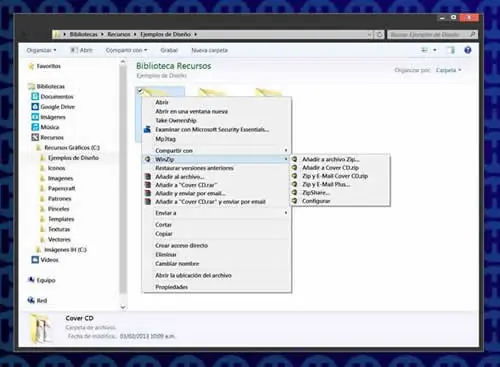500x367 pixels.
Task: Open the view options dropdown arrow
Action: (x=435, y=50)
